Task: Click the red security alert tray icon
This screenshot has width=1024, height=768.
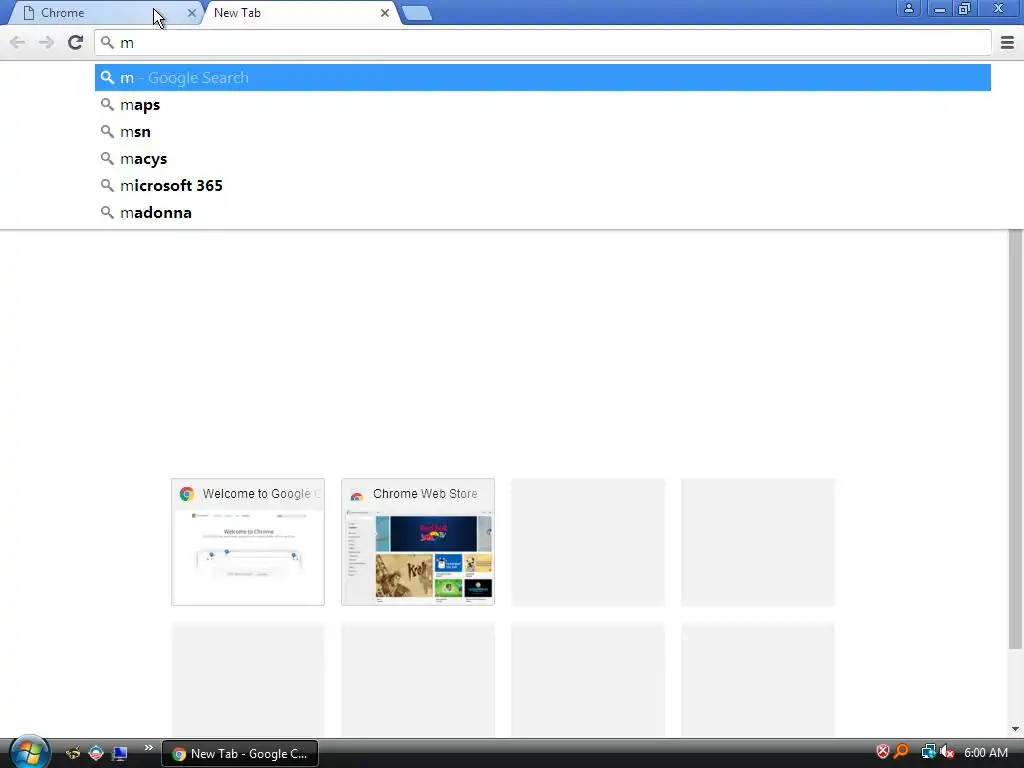Action: click(882, 752)
